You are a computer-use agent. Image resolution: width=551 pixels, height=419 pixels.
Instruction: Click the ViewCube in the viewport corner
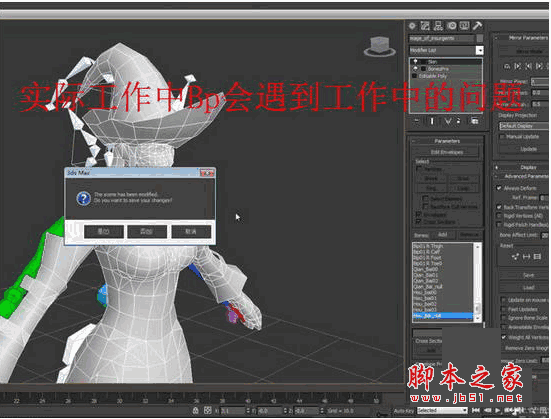tap(379, 46)
